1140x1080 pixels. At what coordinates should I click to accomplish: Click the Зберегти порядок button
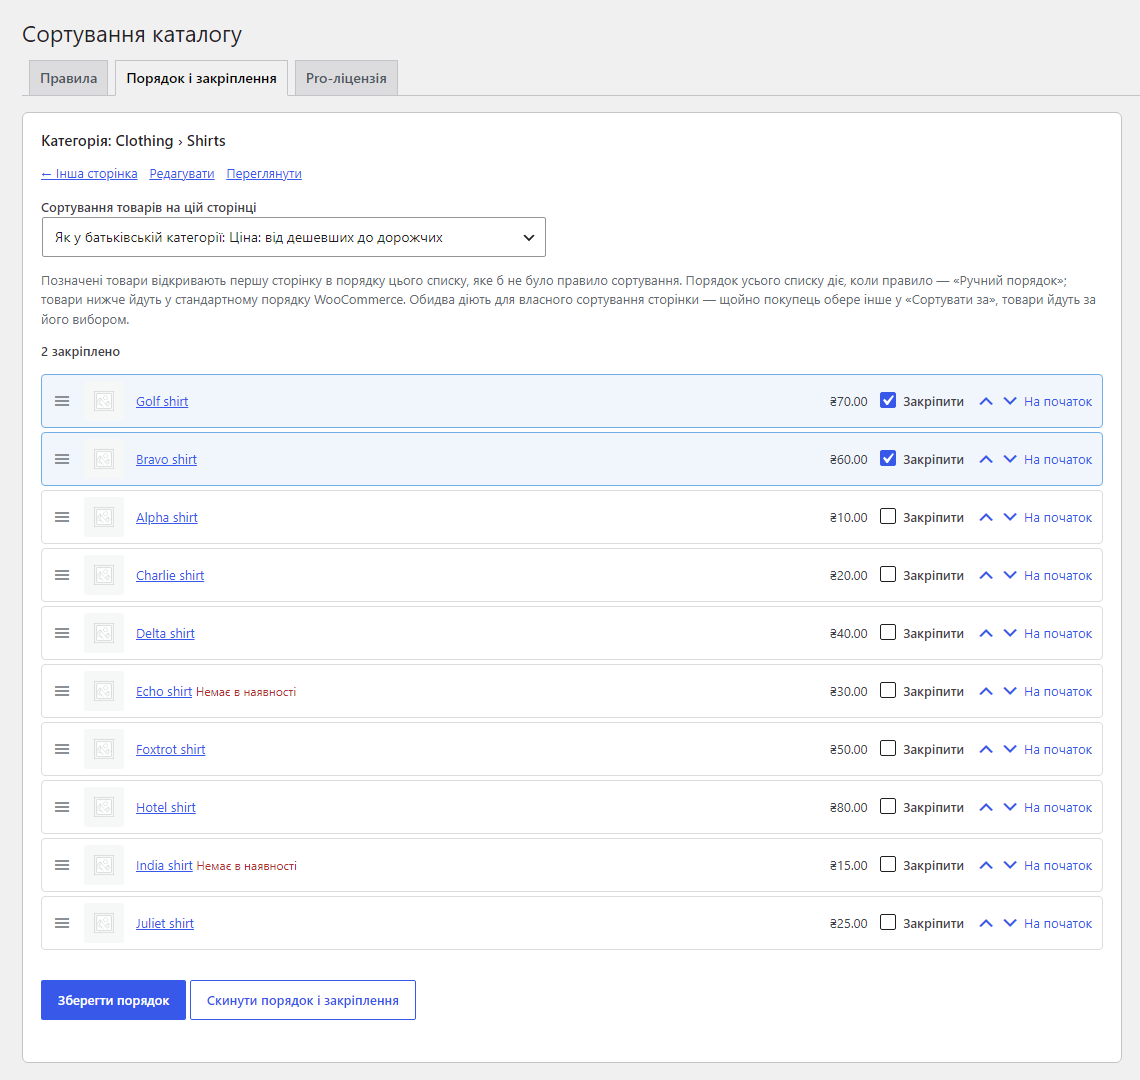pos(113,1000)
